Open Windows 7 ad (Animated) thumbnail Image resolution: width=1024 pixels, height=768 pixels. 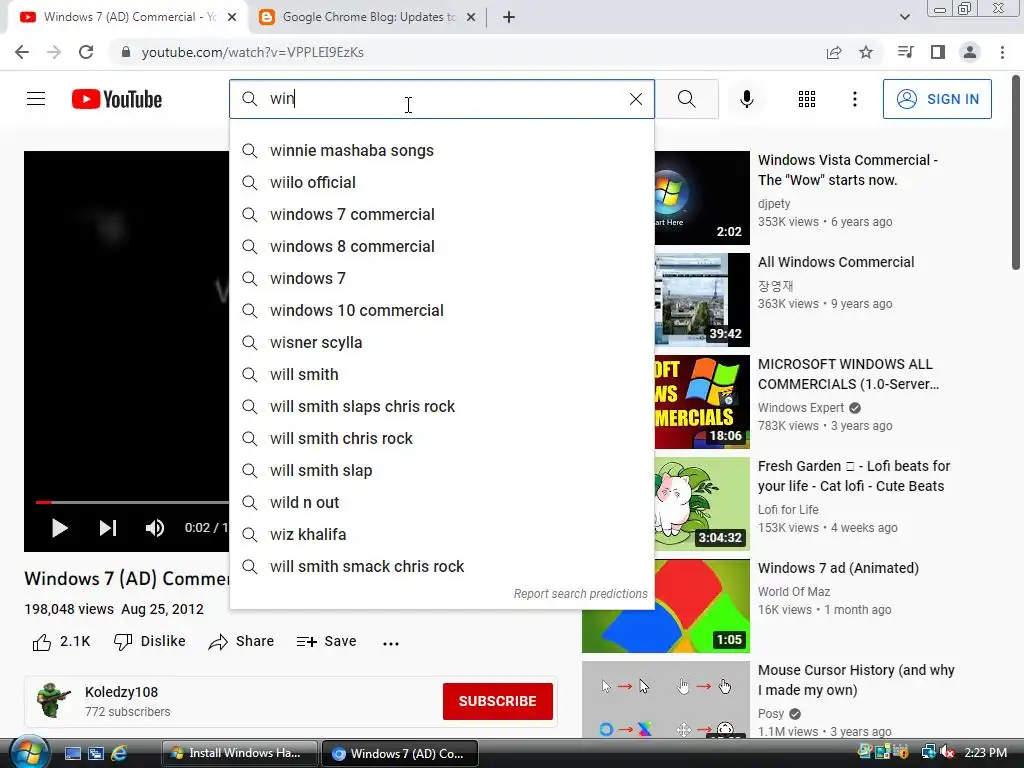[x=665, y=606]
